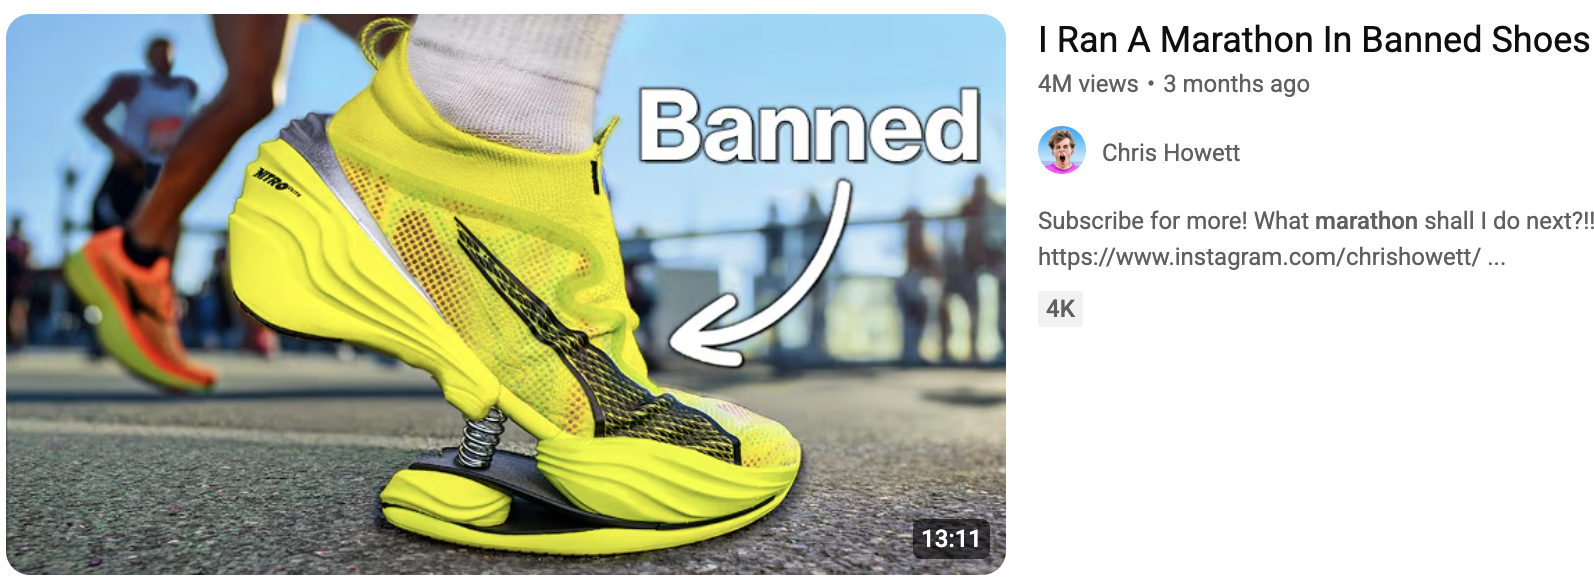Open the Chris Howett channel name link
The height and width of the screenshot is (588, 1594).
click(1170, 152)
